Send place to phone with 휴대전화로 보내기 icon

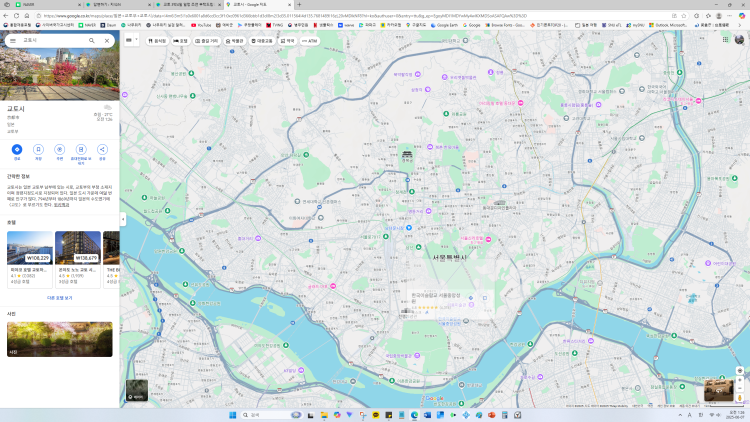point(81,149)
